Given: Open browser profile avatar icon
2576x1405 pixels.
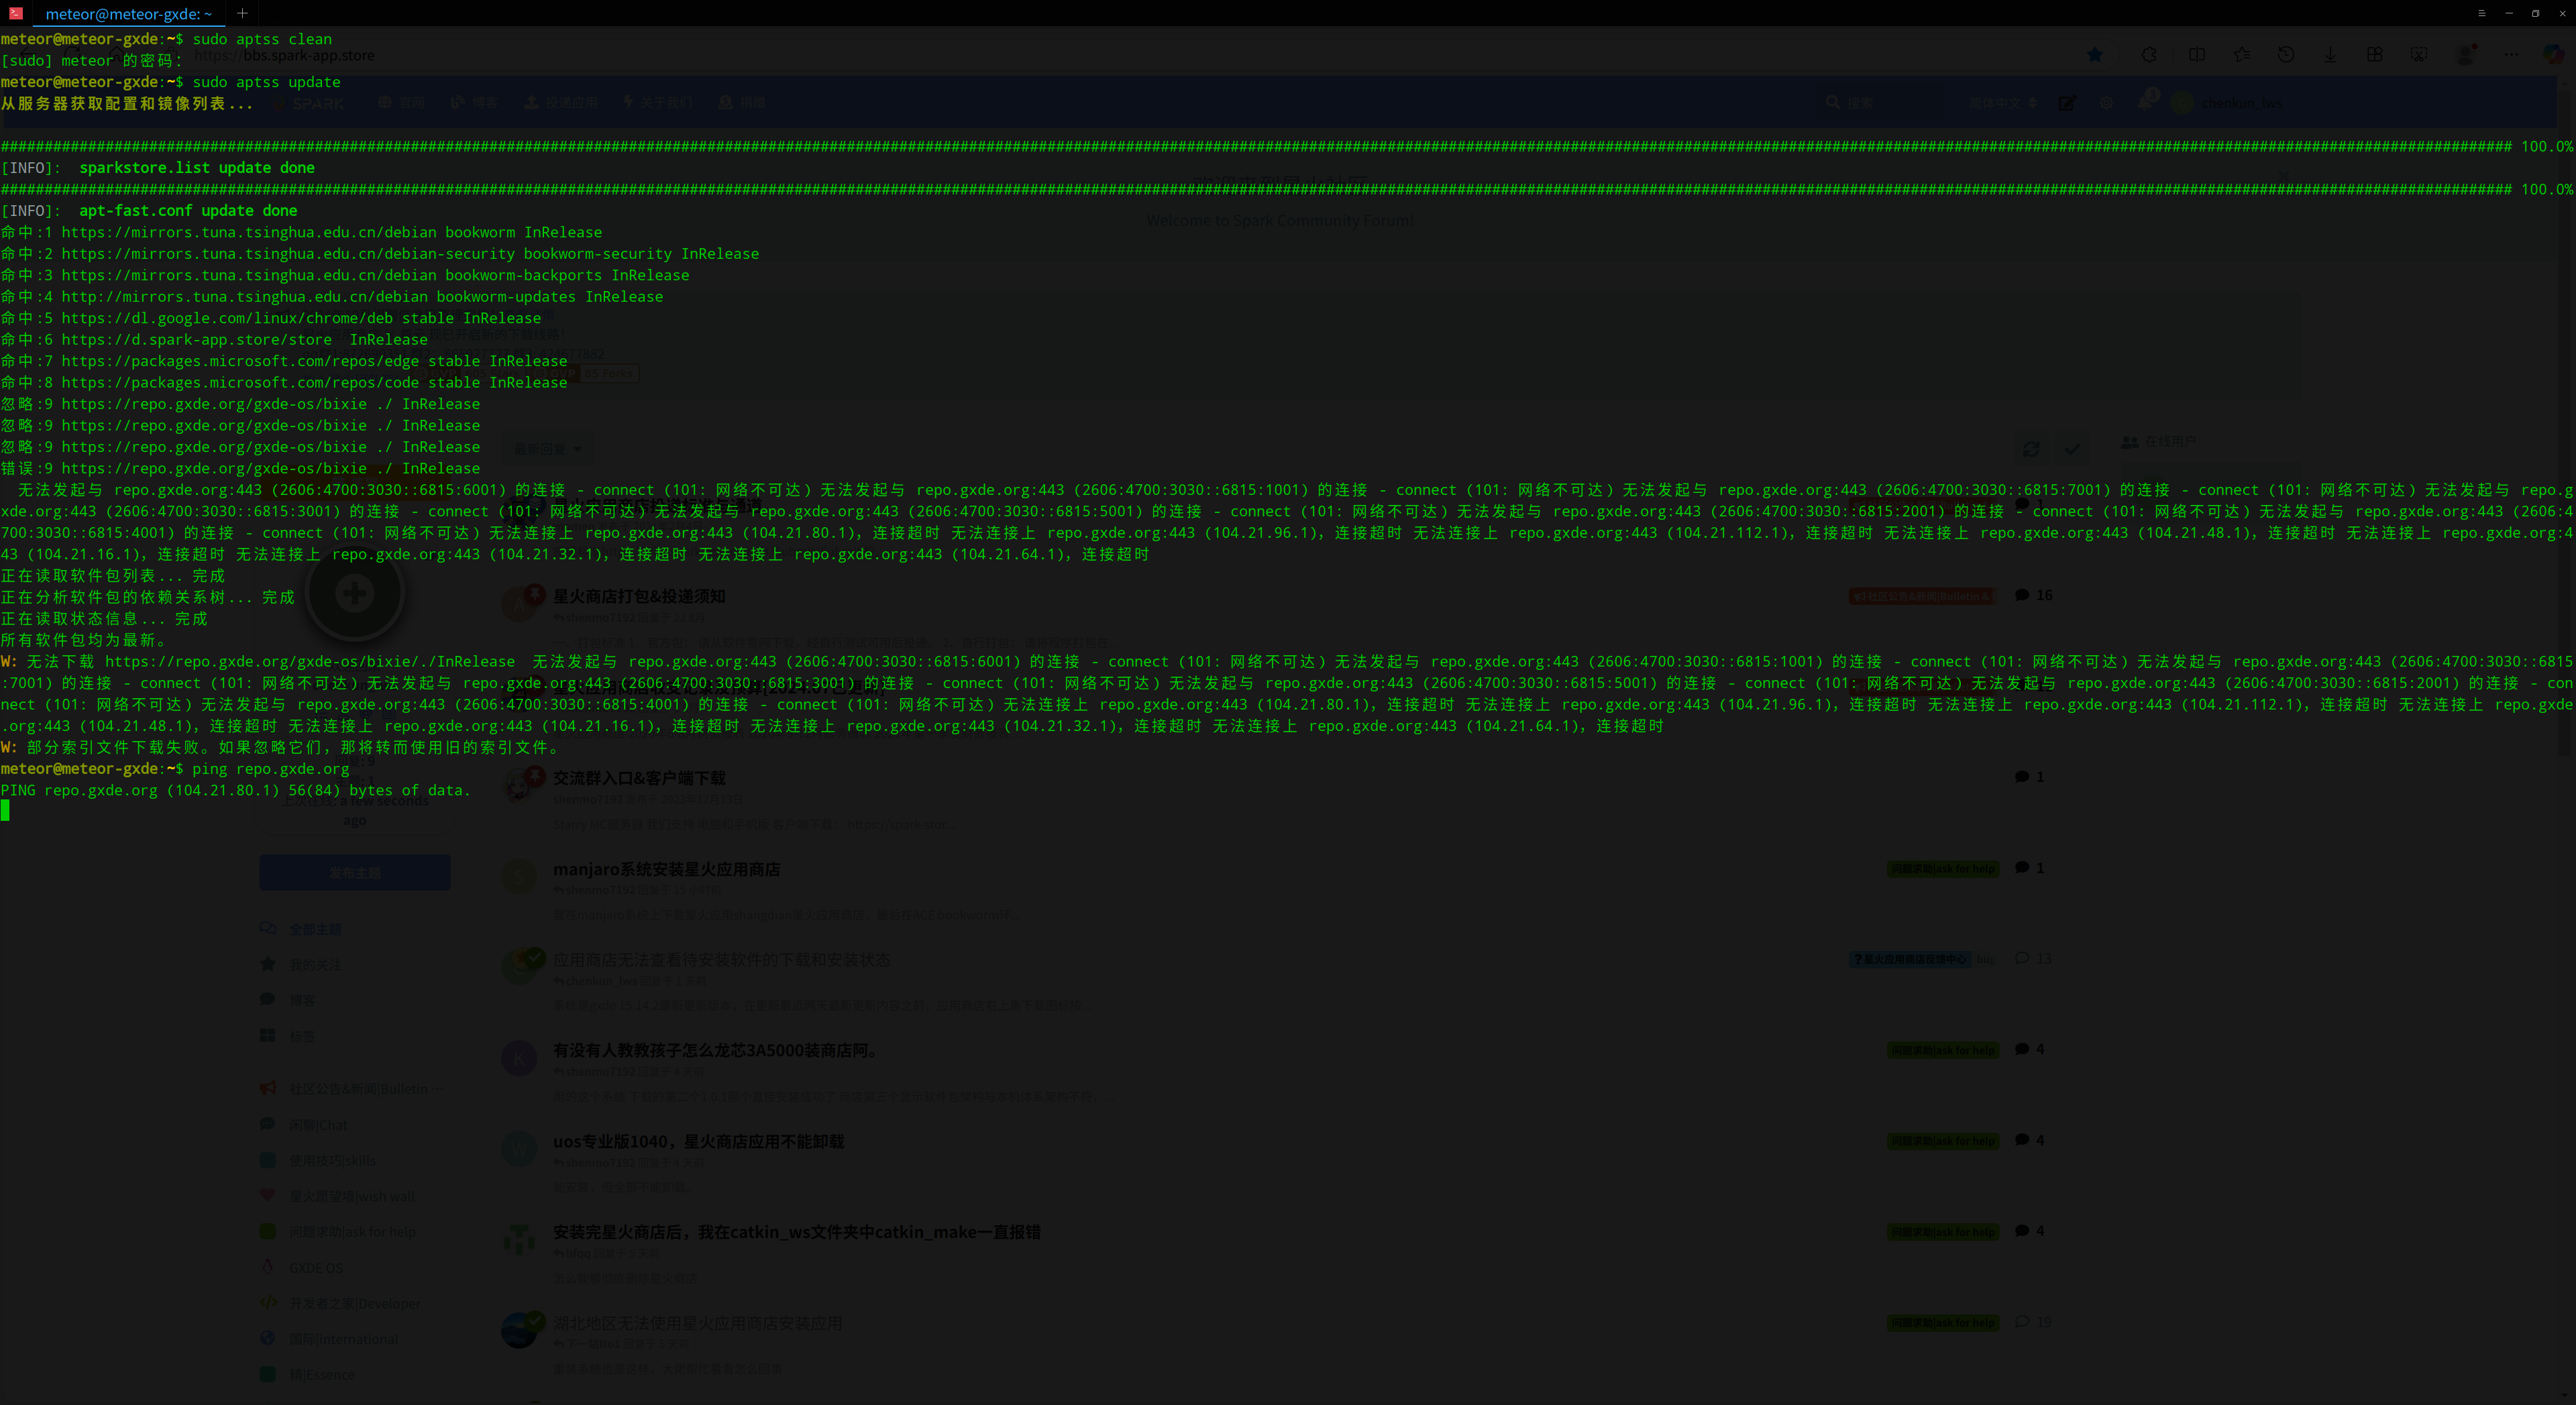Looking at the screenshot, I should tap(2466, 55).
